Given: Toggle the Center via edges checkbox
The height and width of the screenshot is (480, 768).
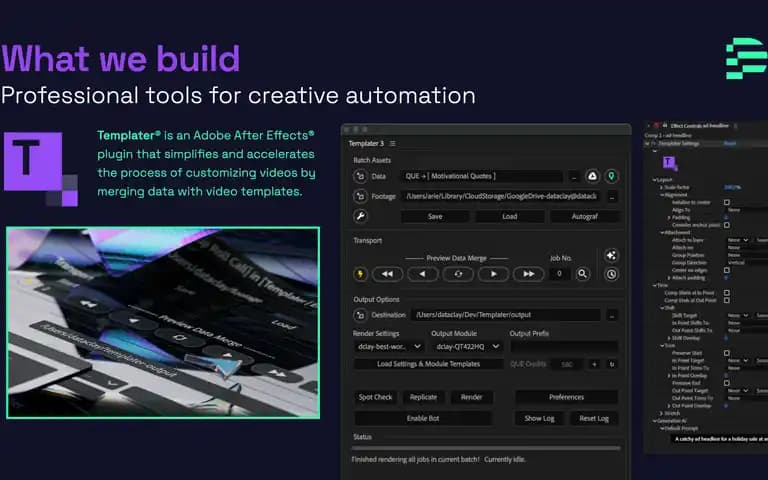Looking at the screenshot, I should pos(727,270).
